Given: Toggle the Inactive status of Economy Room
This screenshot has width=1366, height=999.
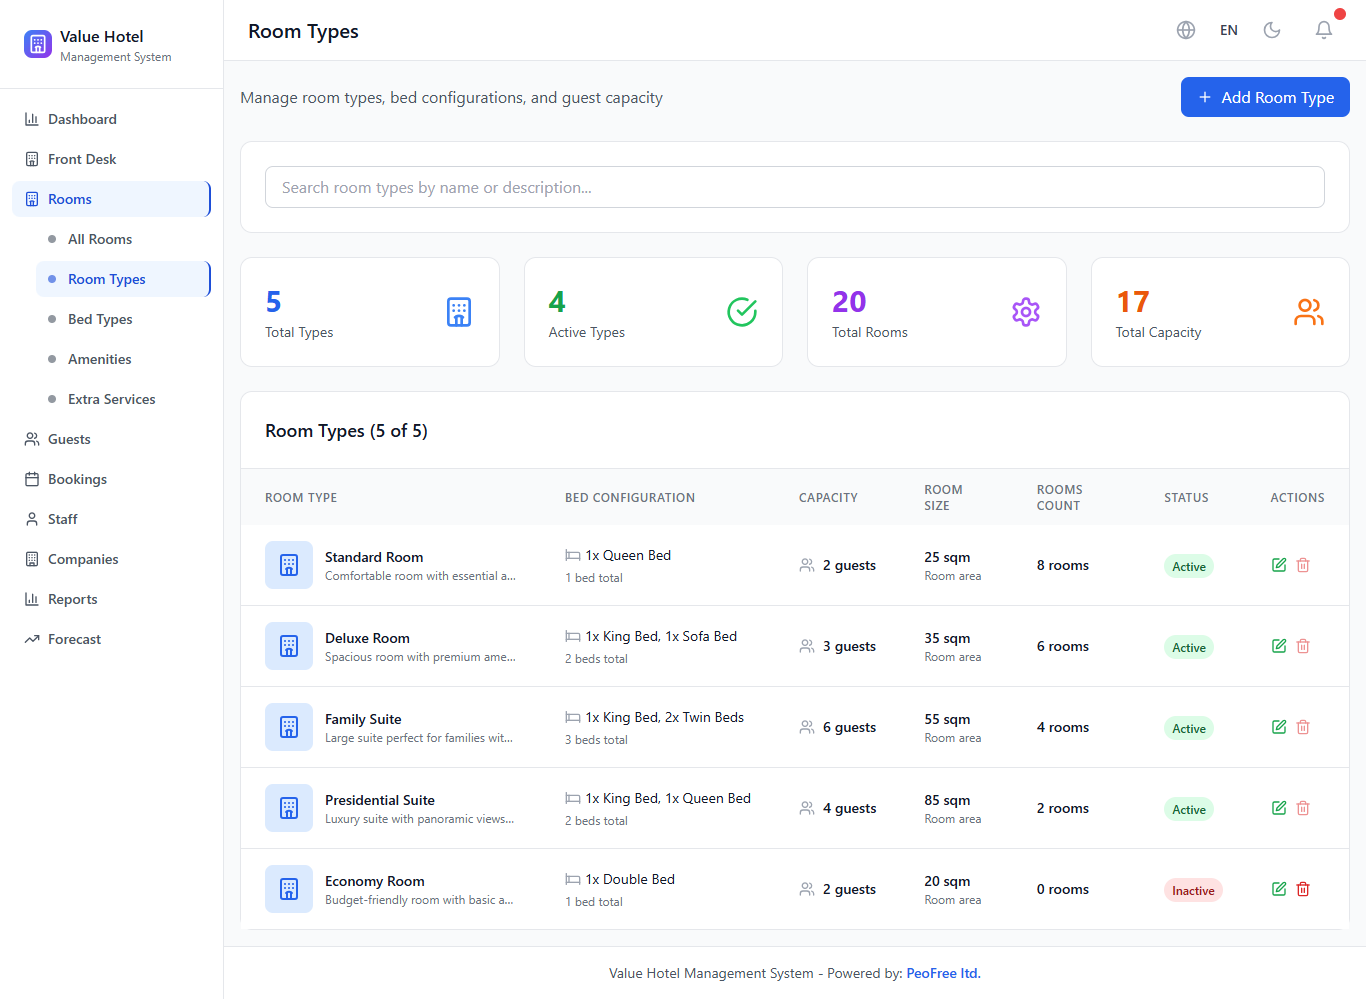Looking at the screenshot, I should [x=1192, y=890].
